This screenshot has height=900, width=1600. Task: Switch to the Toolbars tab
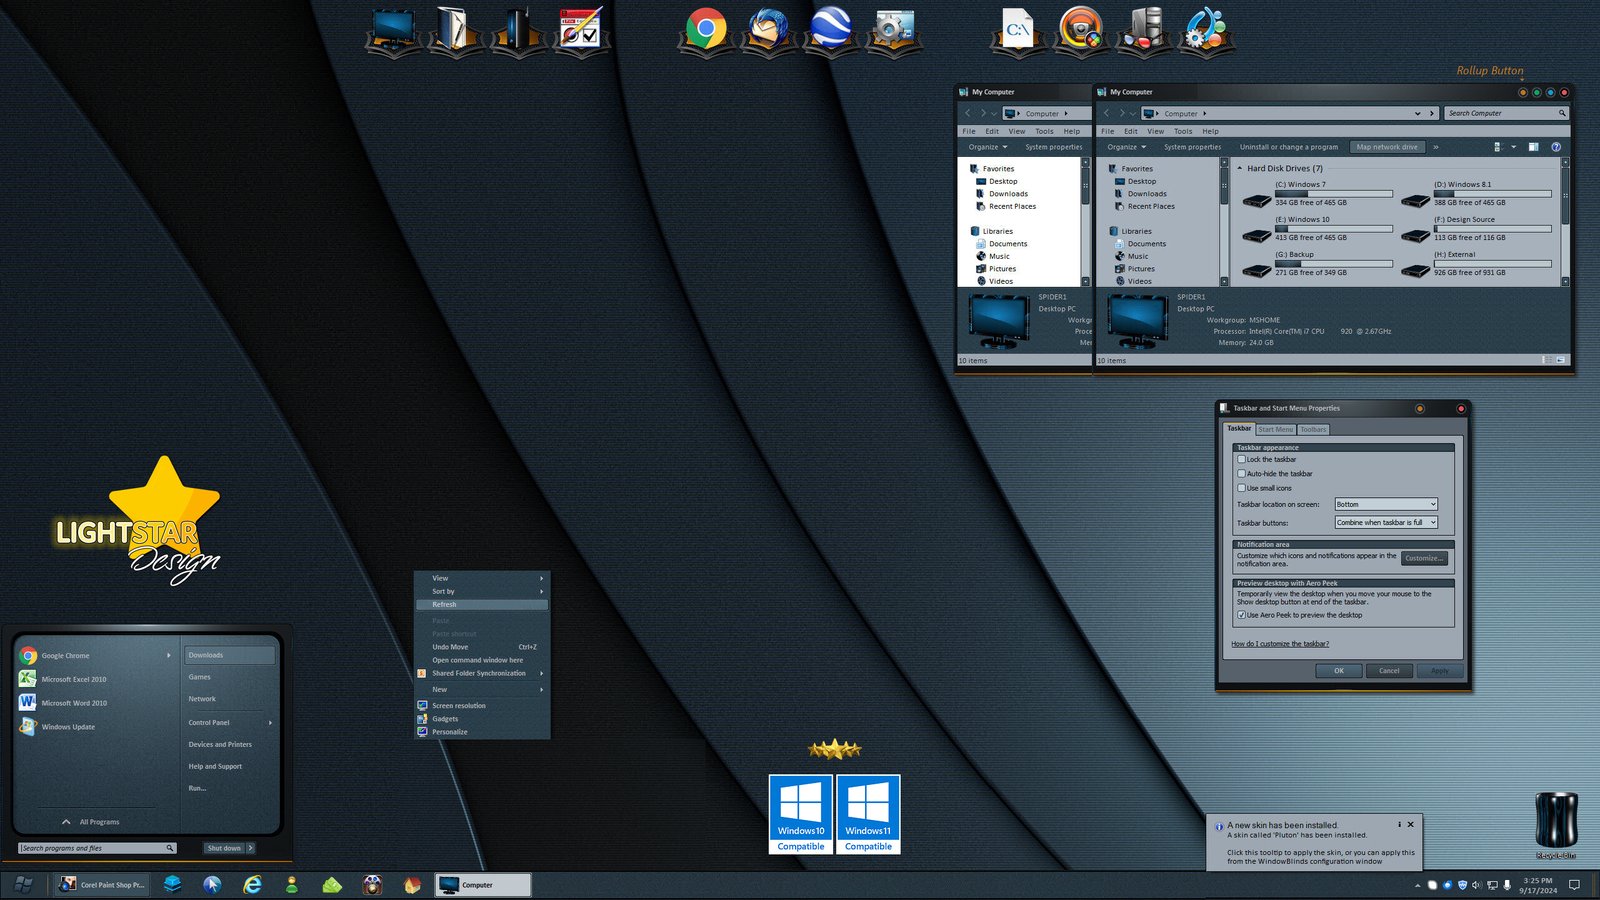(x=1313, y=429)
